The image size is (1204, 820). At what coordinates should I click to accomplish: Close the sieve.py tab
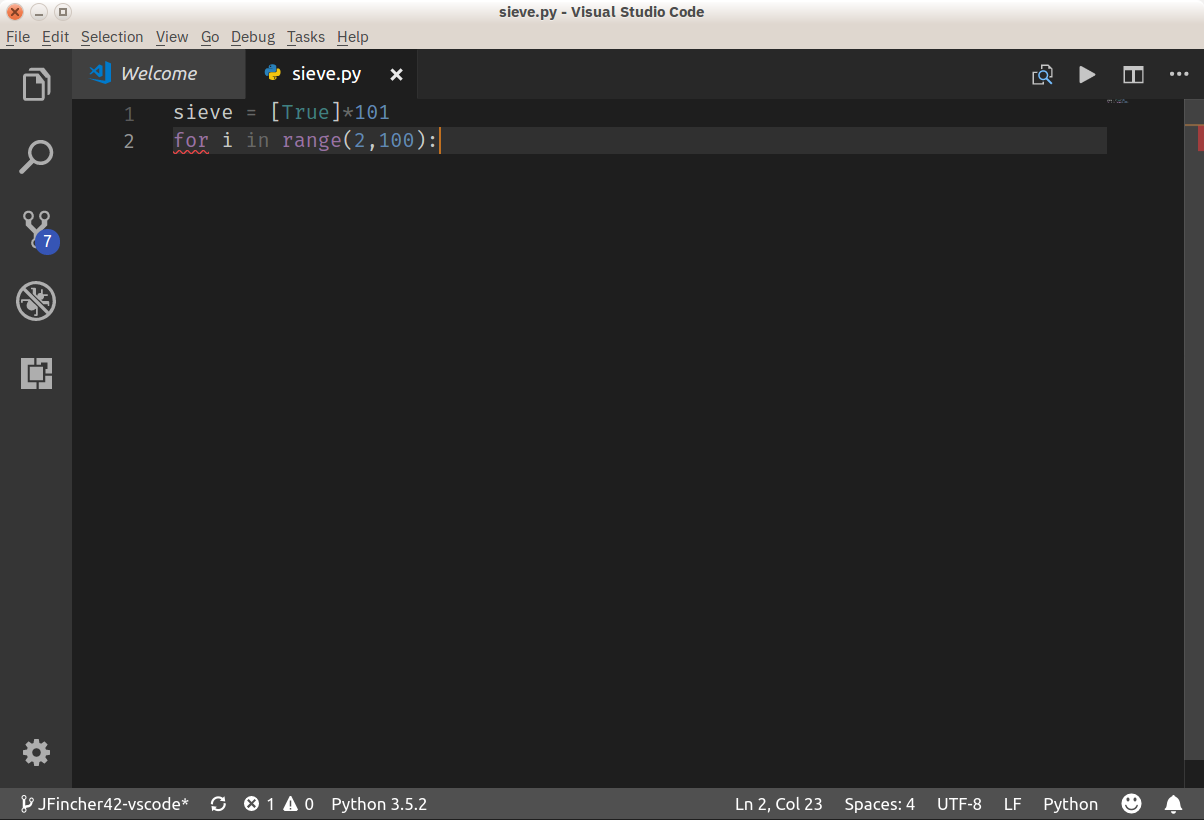click(x=395, y=73)
